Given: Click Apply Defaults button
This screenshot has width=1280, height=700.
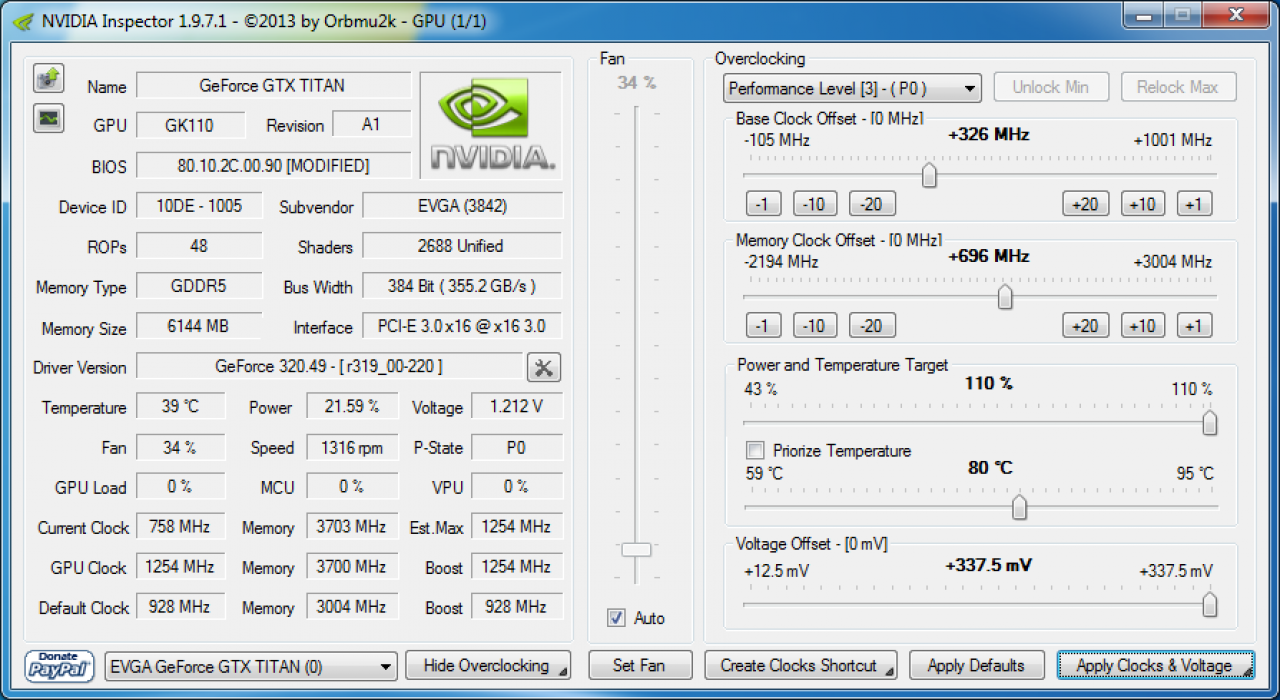Looking at the screenshot, I should pyautogui.click(x=976, y=666).
